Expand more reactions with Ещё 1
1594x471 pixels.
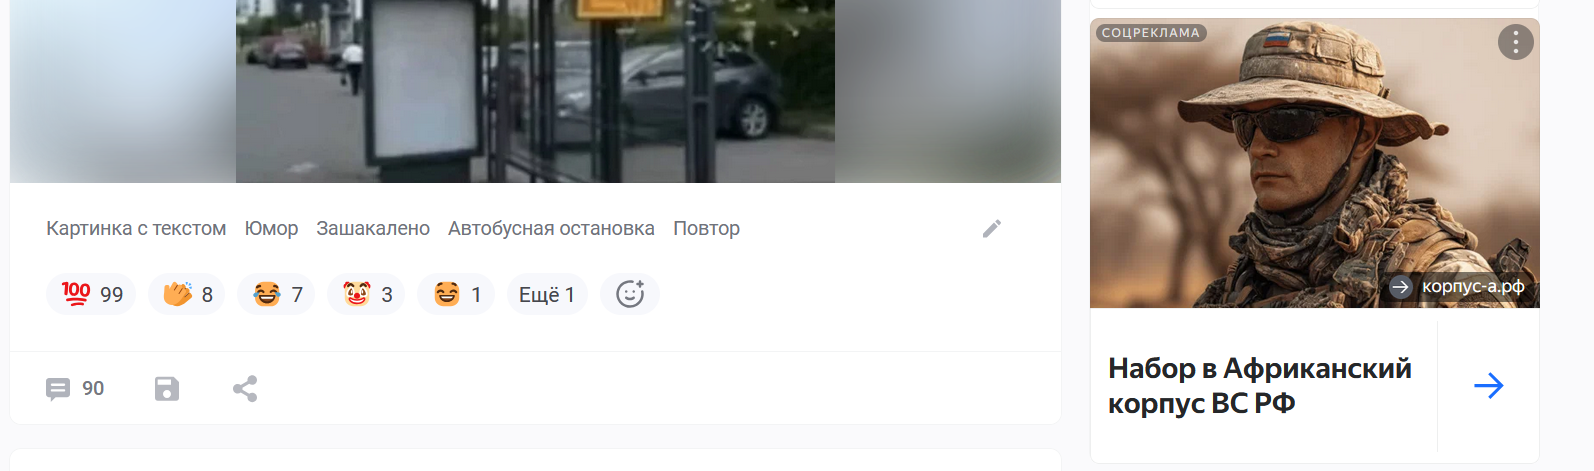tap(547, 294)
